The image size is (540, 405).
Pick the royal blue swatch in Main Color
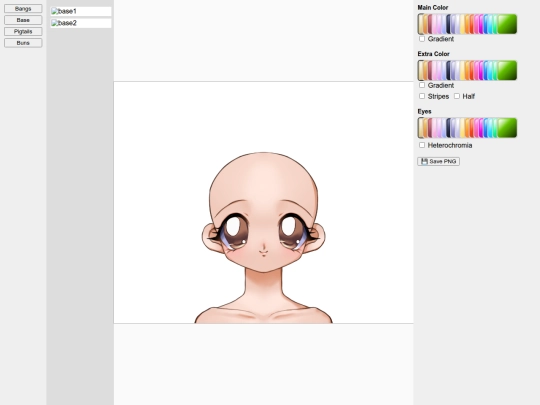point(486,24)
